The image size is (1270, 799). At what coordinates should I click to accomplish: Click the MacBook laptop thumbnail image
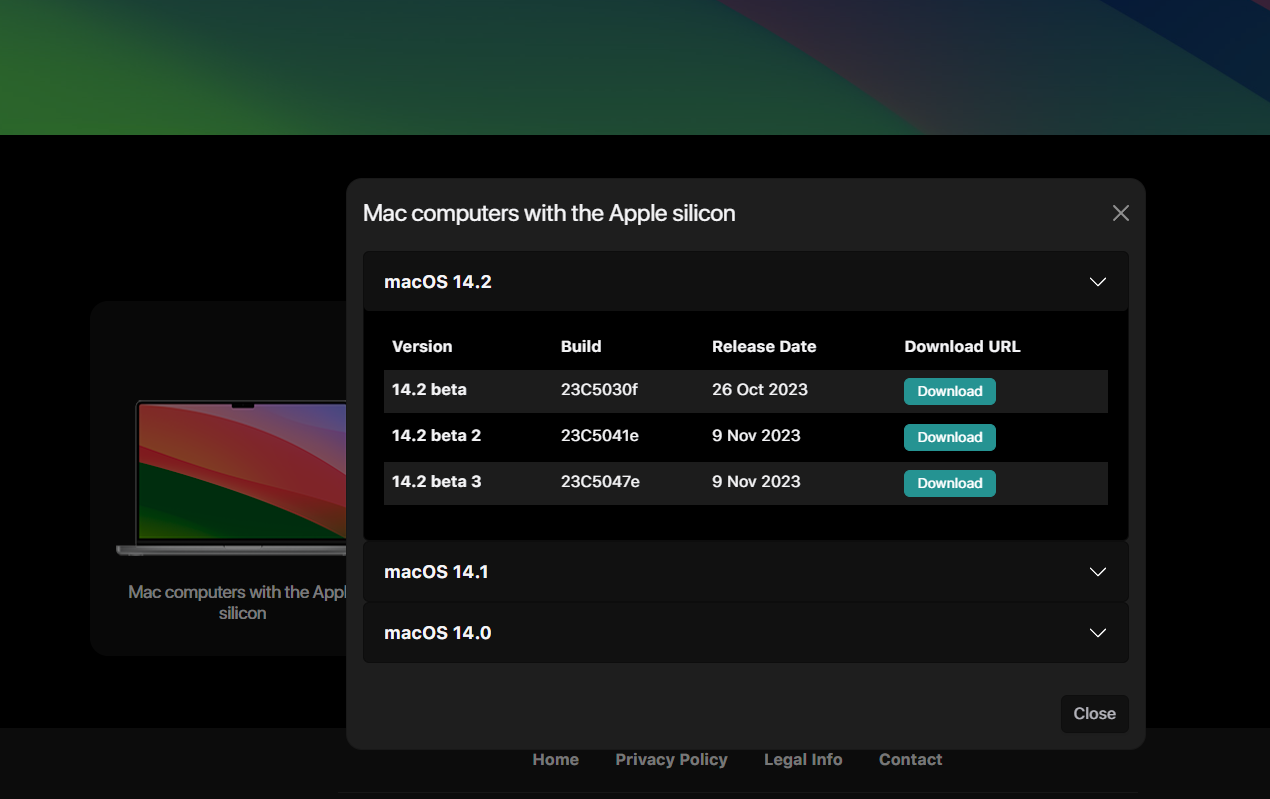pyautogui.click(x=235, y=477)
